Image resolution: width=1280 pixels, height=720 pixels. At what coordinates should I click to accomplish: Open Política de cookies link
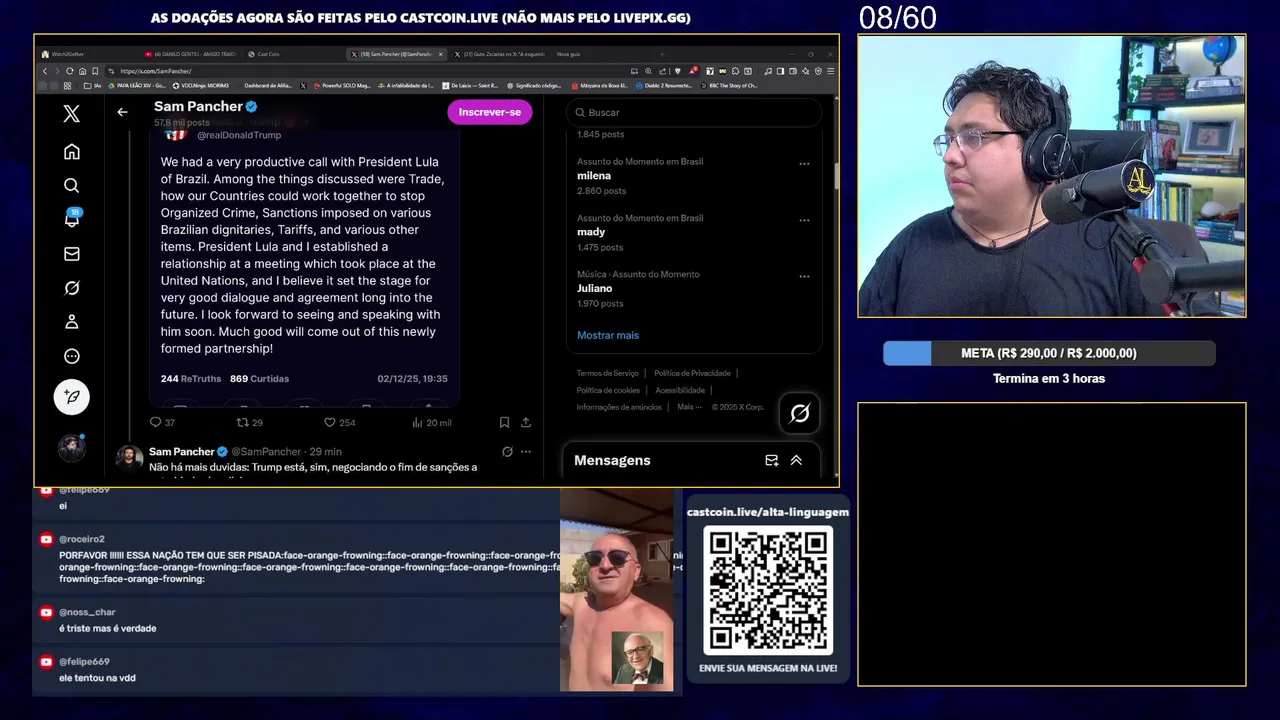608,390
